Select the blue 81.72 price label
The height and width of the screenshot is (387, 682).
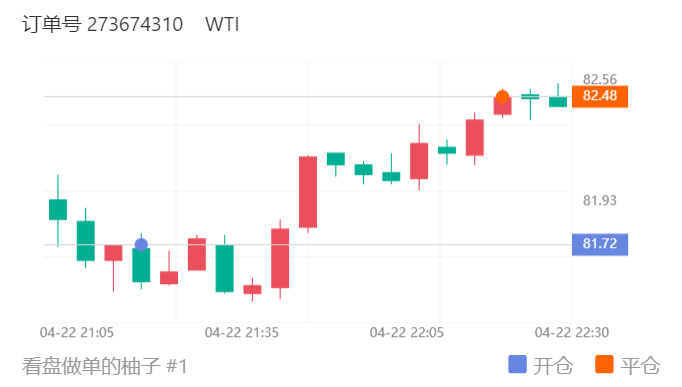point(600,244)
